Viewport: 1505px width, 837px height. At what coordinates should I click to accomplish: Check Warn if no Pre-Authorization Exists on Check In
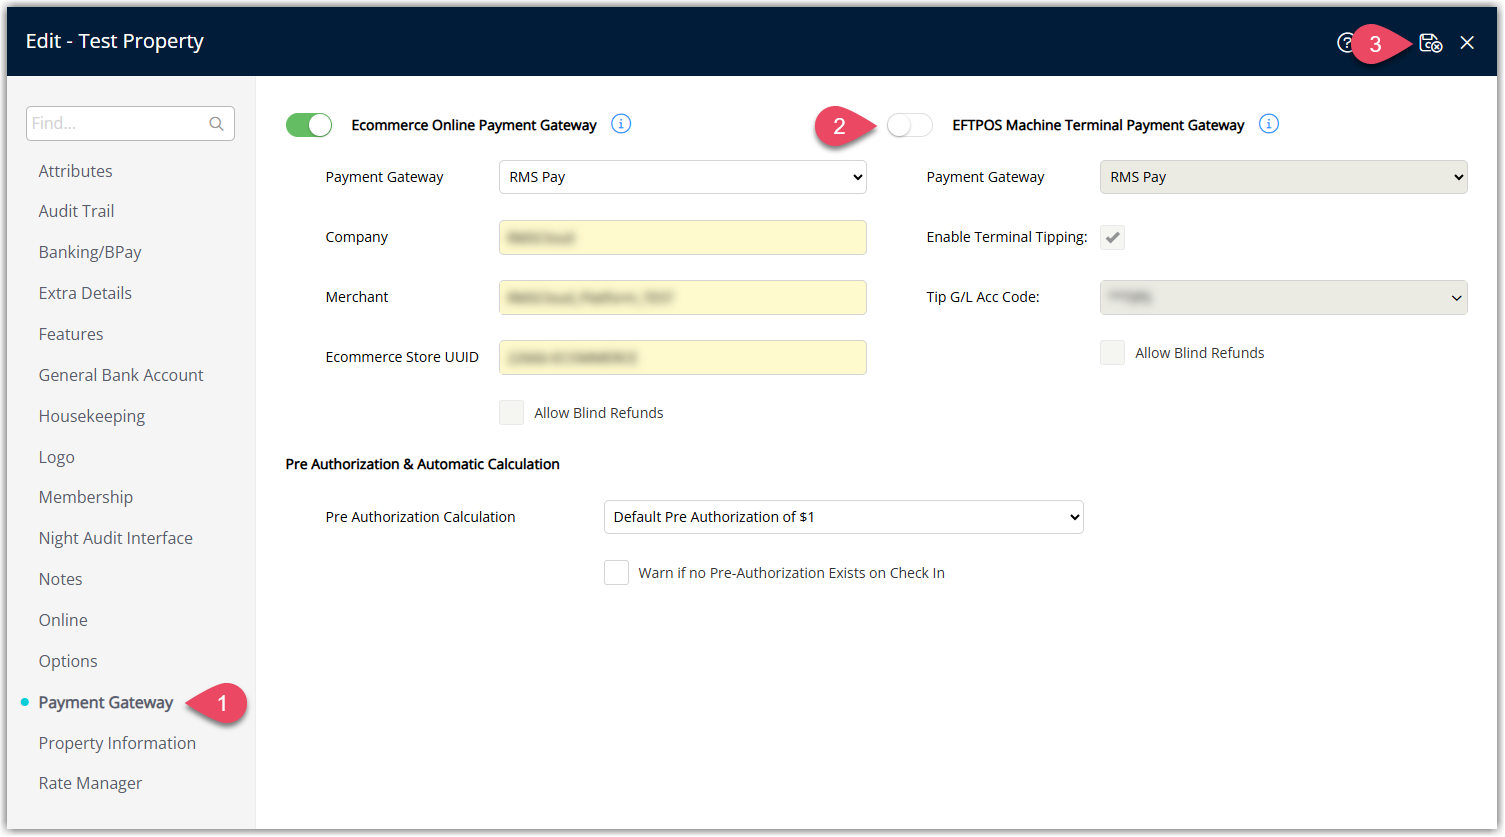click(x=616, y=573)
